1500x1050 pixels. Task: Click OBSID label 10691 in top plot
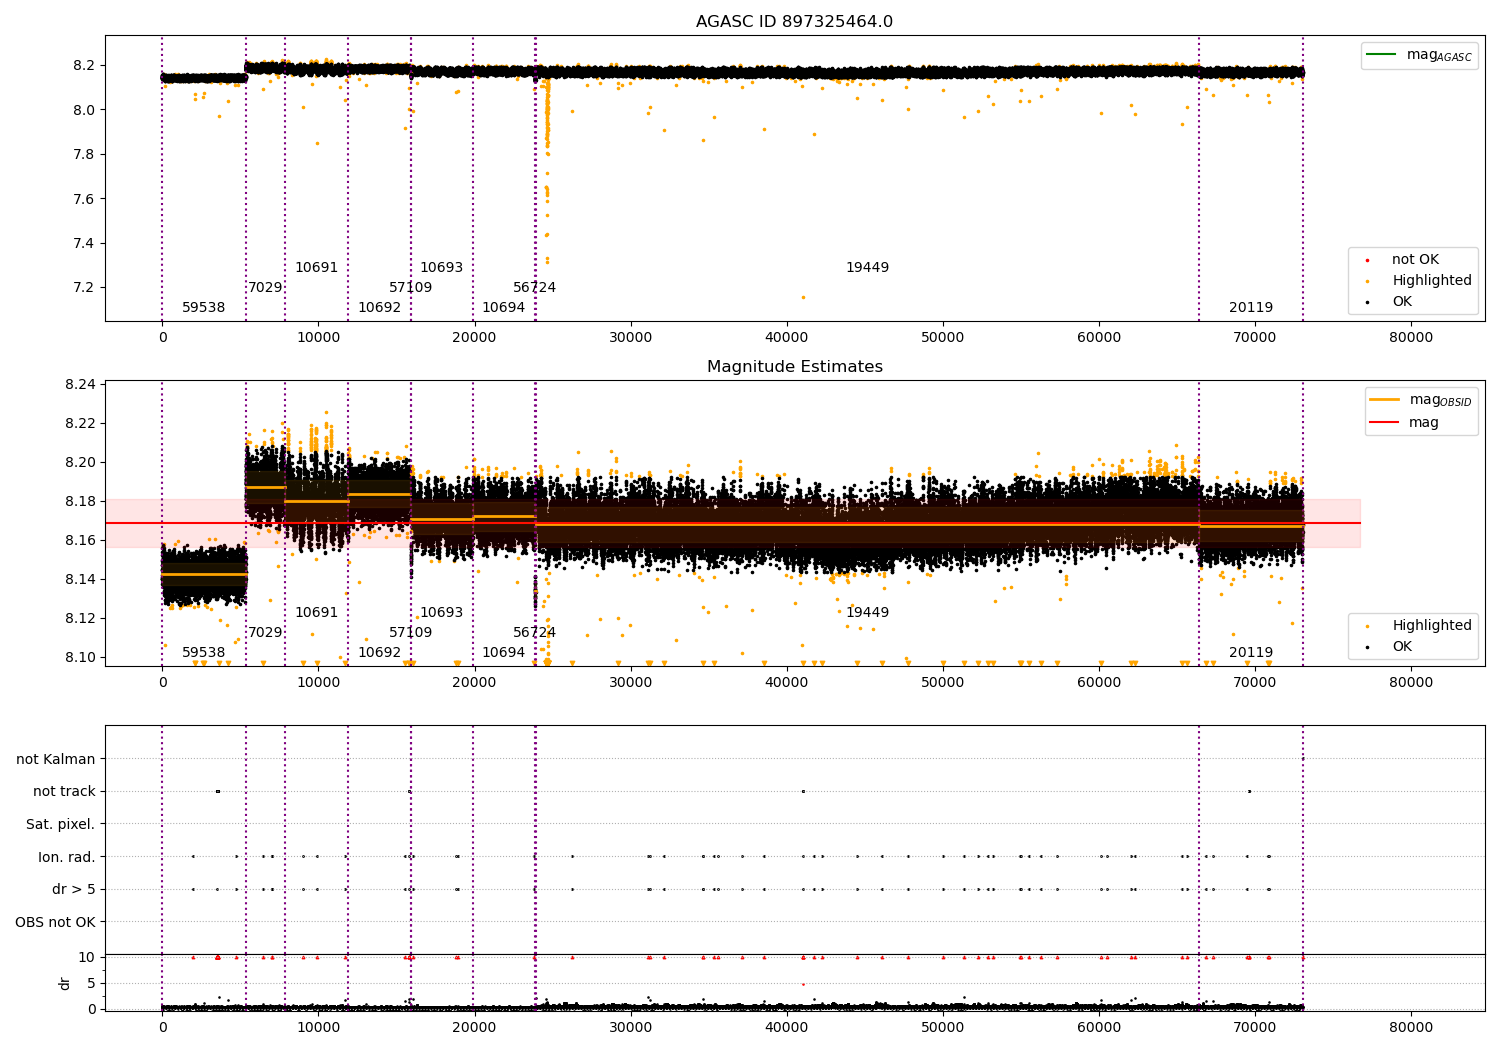[x=316, y=268]
